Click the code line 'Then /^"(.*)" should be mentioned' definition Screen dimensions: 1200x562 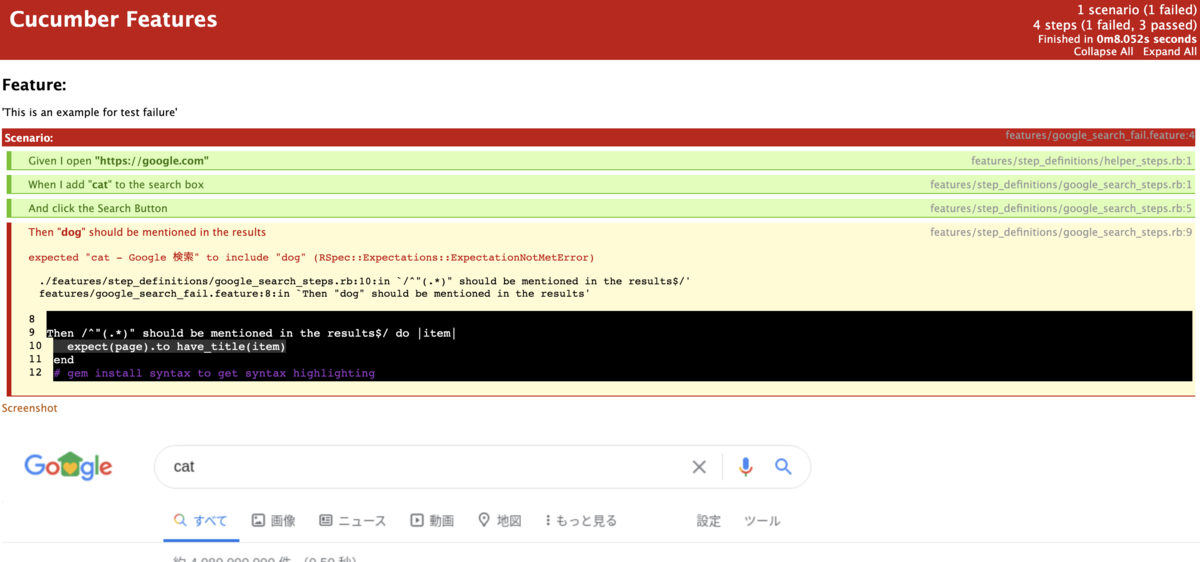[251, 333]
